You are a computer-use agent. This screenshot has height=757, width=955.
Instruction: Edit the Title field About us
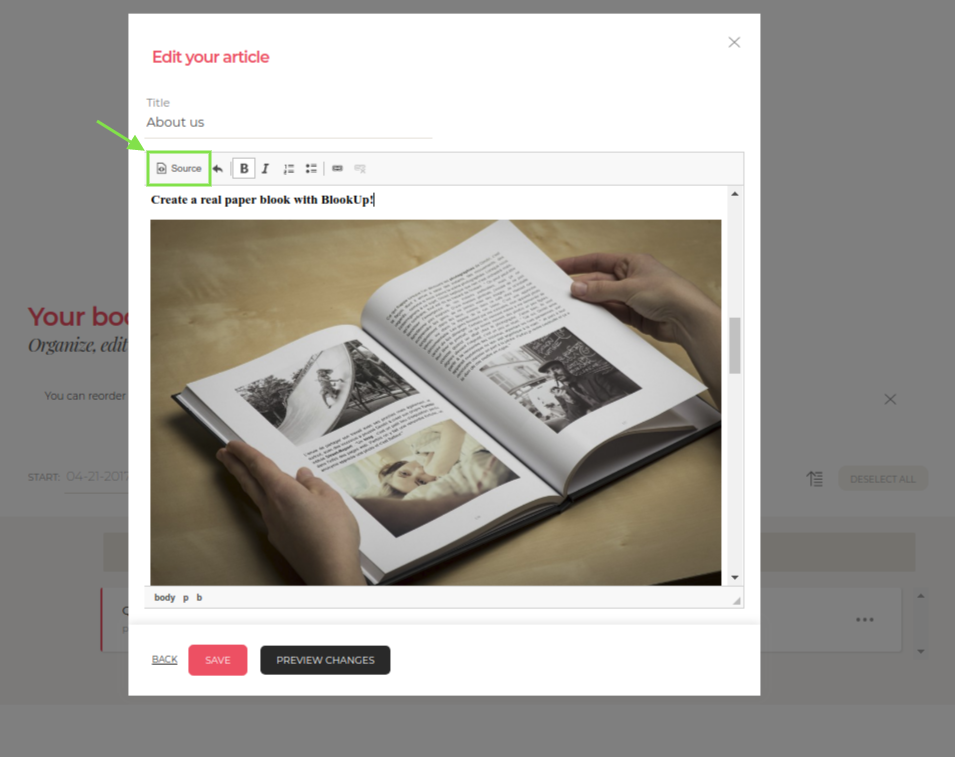click(x=289, y=122)
